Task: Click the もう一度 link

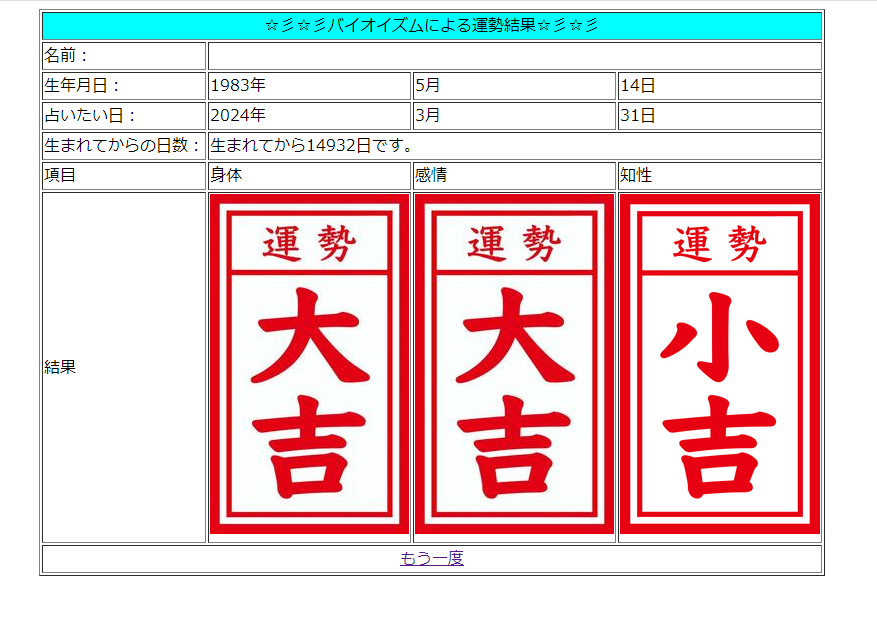Action: [x=432, y=559]
